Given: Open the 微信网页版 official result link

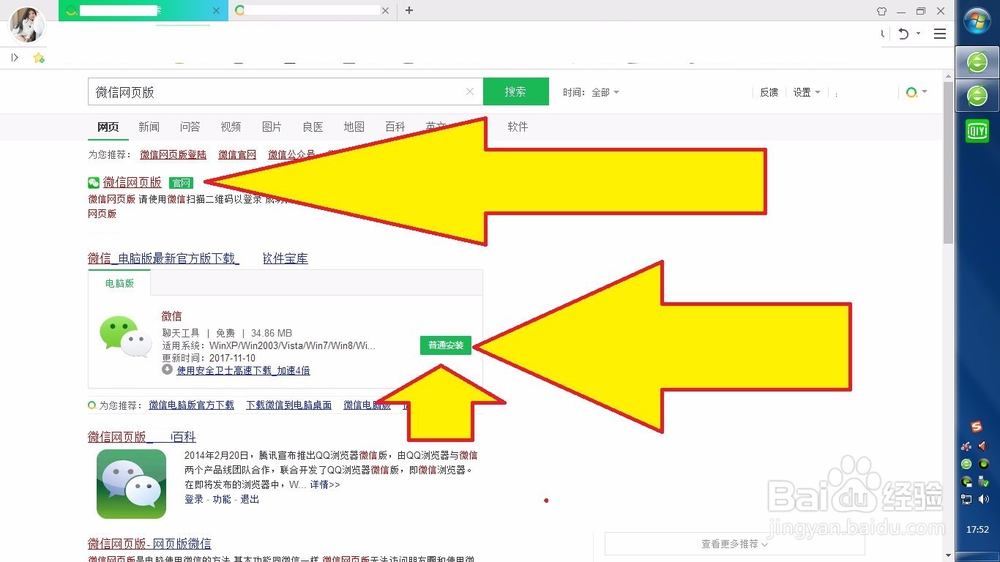Looking at the screenshot, I should [x=132, y=182].
